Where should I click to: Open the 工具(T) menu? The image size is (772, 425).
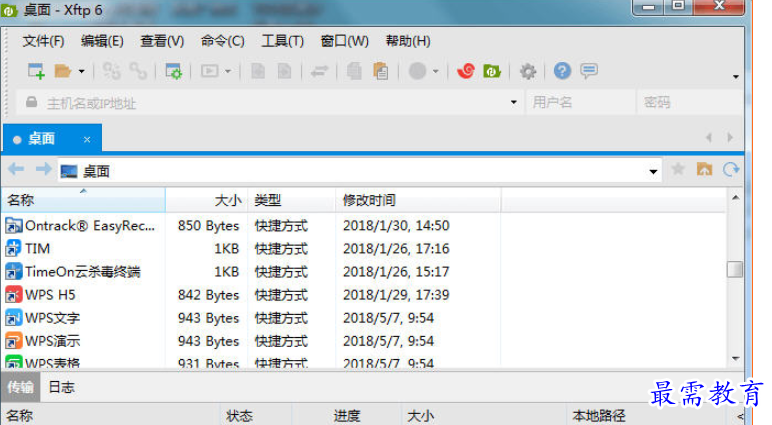pos(282,41)
